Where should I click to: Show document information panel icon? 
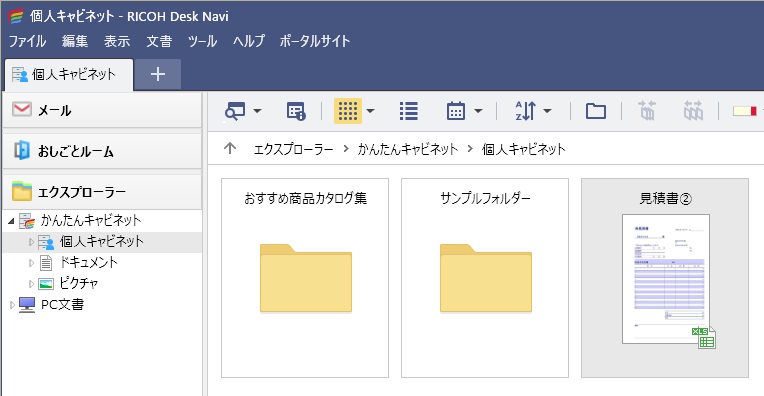(296, 111)
